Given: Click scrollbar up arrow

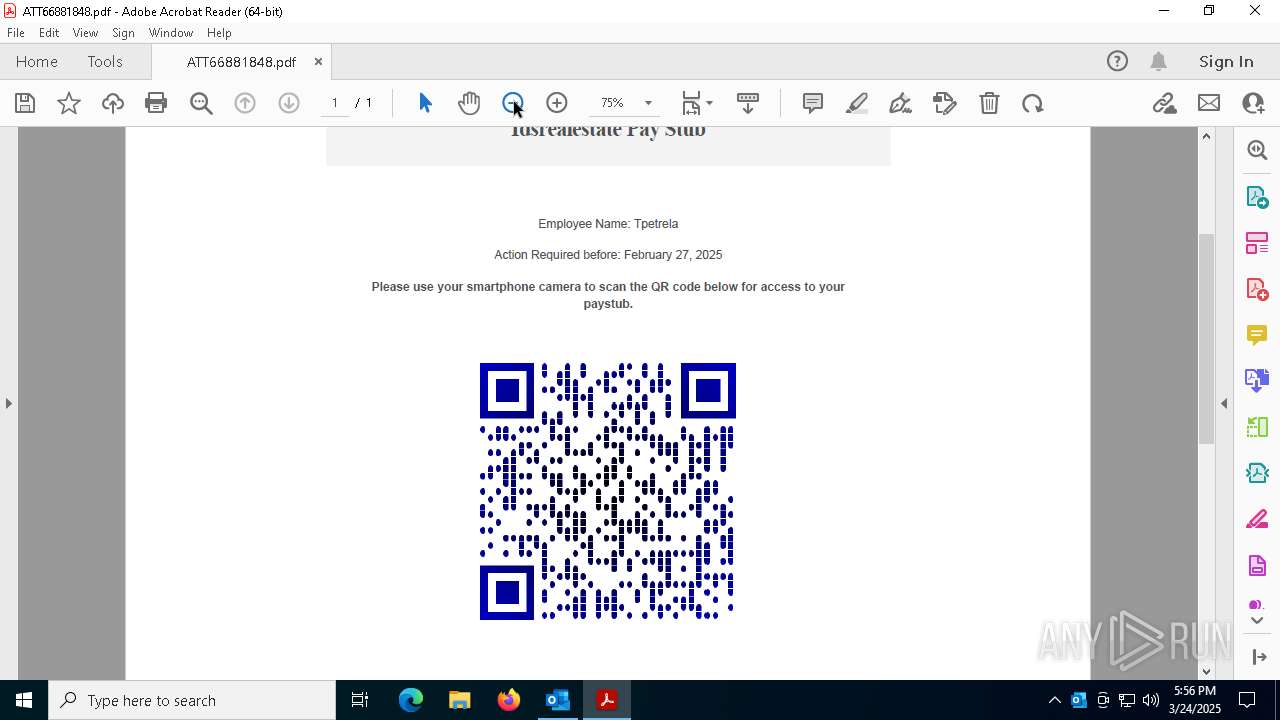Looking at the screenshot, I should [1206, 135].
